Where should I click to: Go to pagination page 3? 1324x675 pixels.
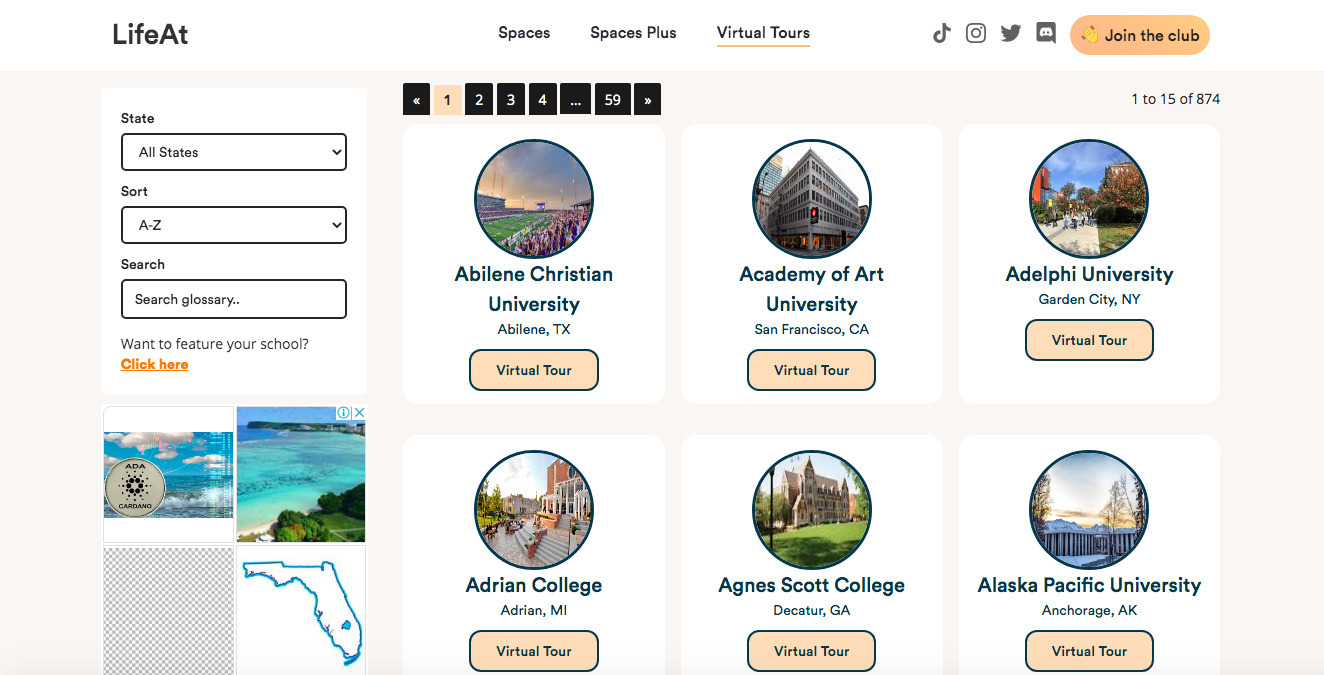pos(511,99)
